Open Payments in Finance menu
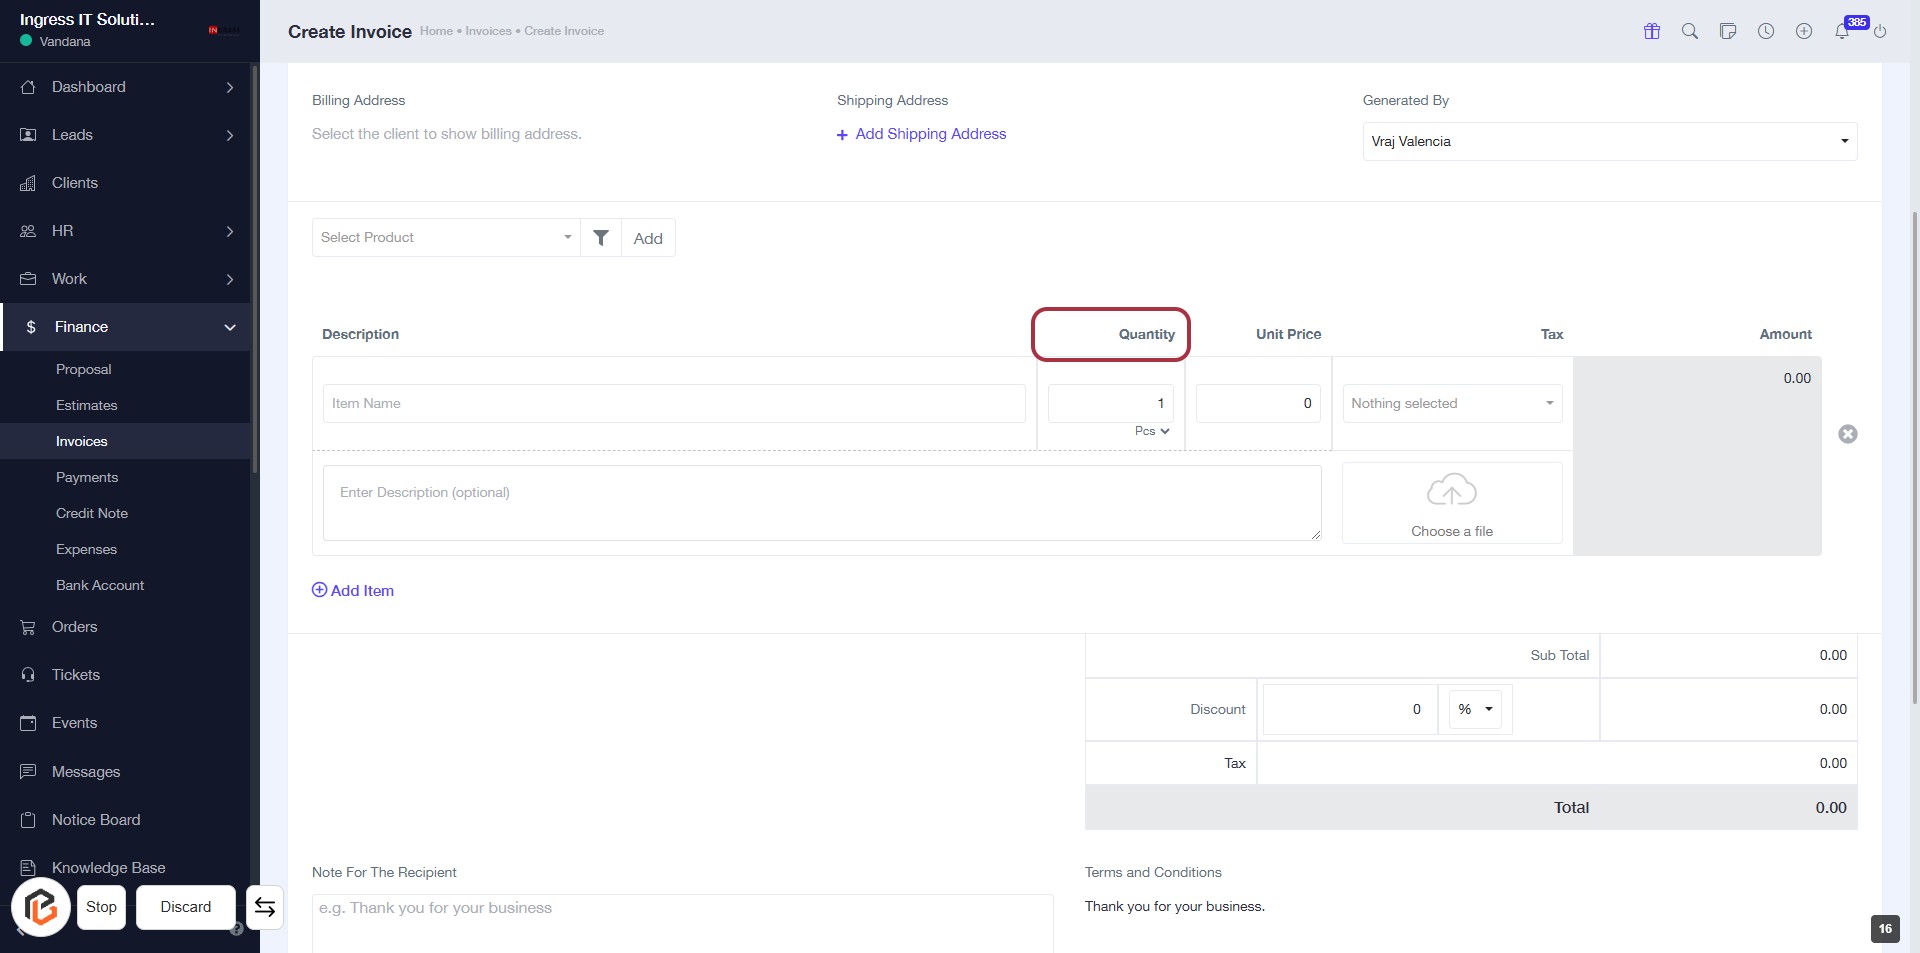Image resolution: width=1920 pixels, height=953 pixels. [x=87, y=478]
